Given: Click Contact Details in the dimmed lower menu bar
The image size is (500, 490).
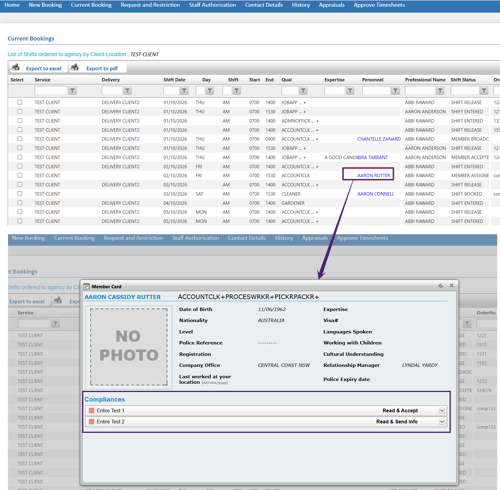Looking at the screenshot, I should (x=247, y=238).
